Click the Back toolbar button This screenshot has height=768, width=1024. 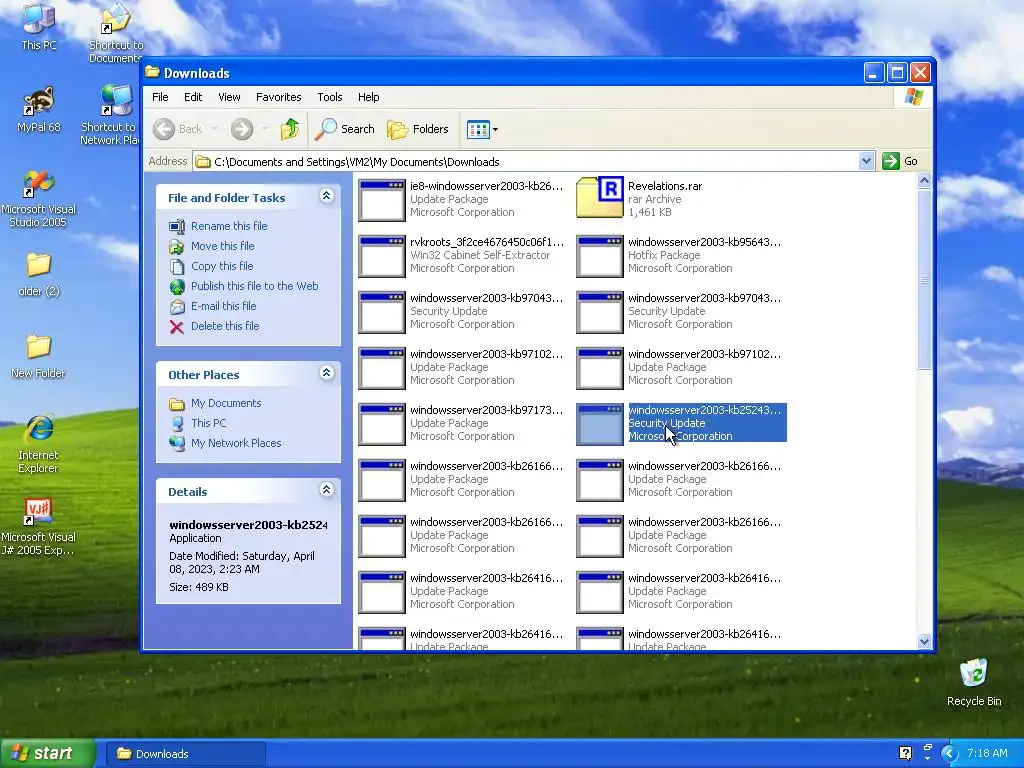(x=178, y=129)
